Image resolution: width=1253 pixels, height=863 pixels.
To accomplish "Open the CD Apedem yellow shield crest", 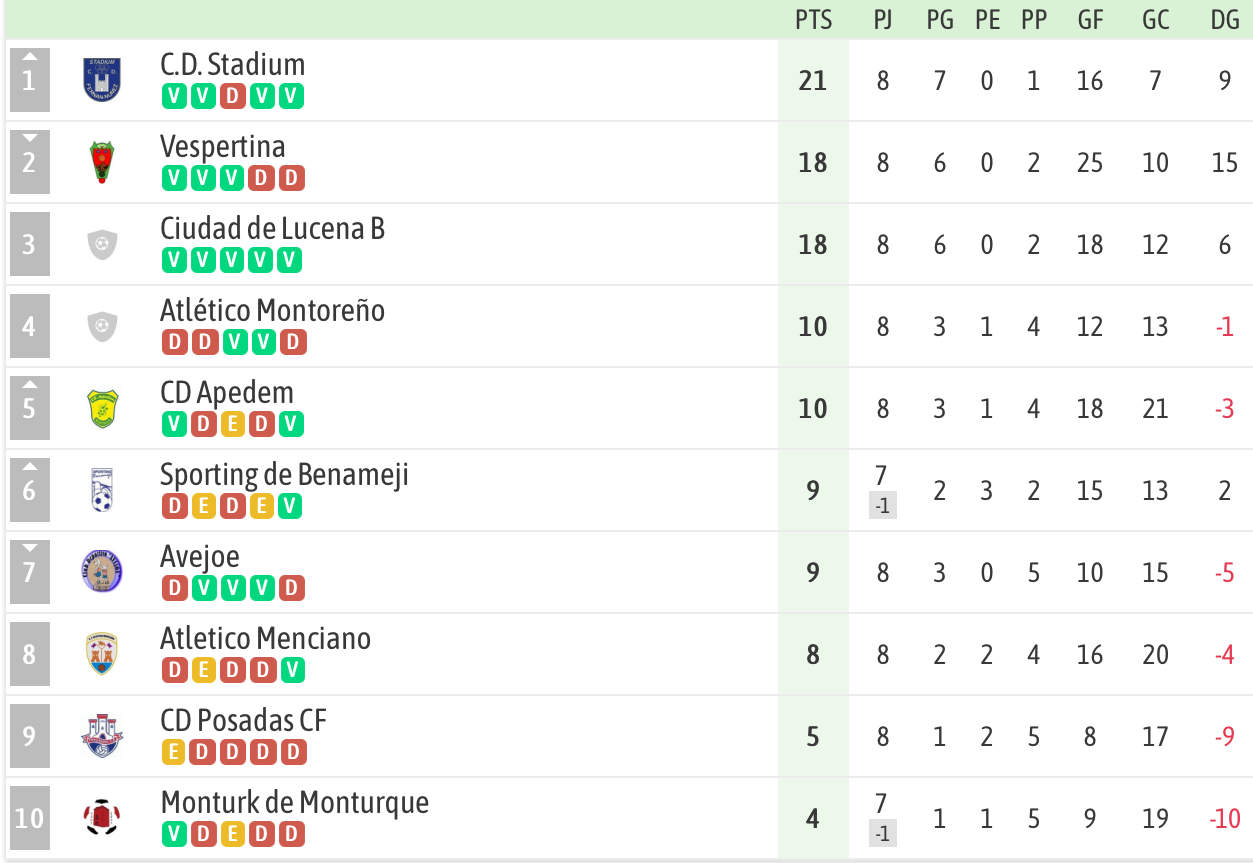I will 102,408.
